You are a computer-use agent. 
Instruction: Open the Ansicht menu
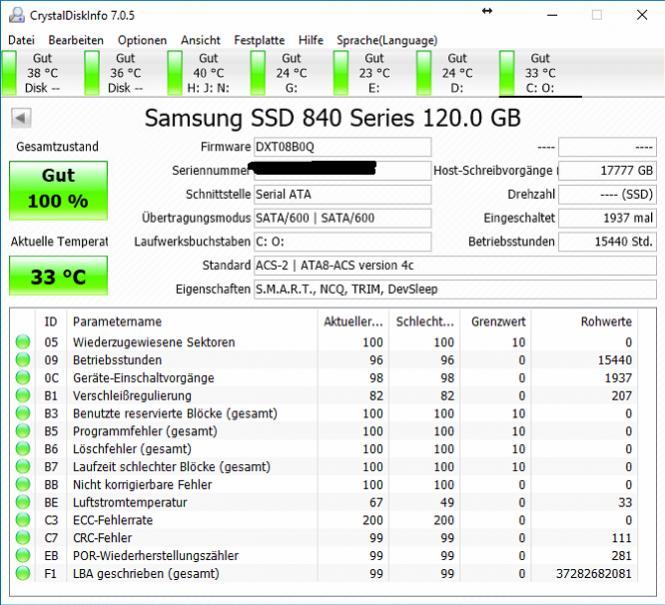pos(201,40)
